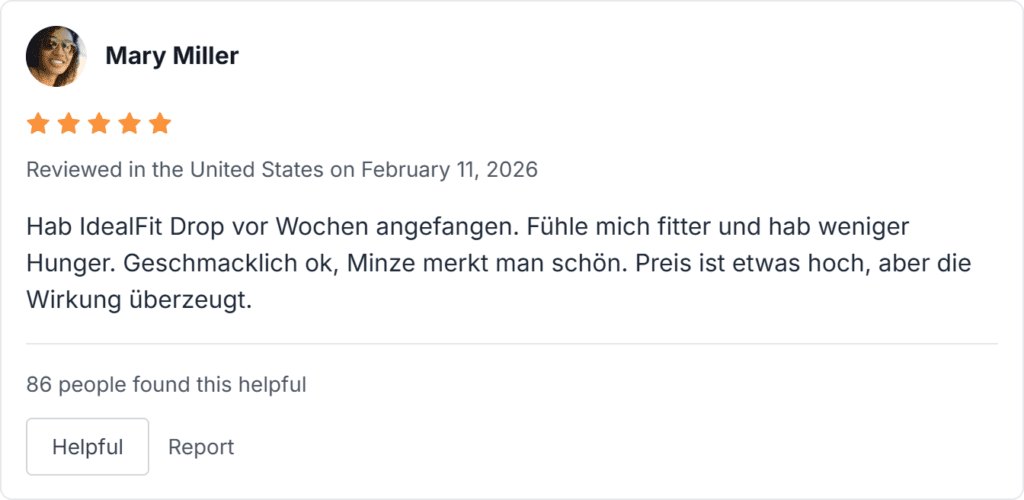Click the "86 people found this helpful" text

pos(166,383)
